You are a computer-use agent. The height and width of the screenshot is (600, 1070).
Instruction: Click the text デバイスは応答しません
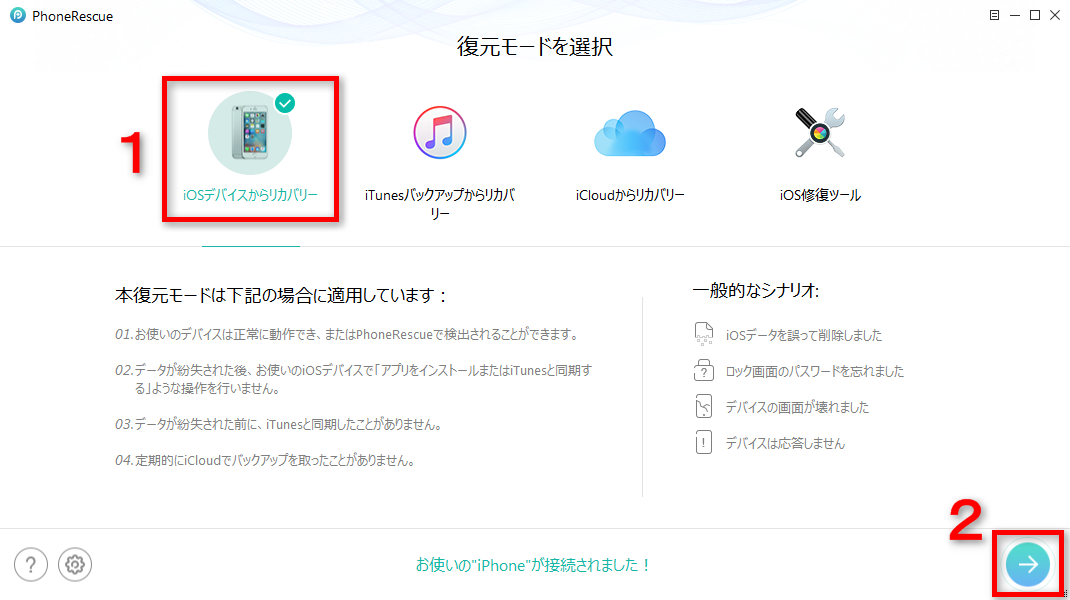click(x=785, y=444)
